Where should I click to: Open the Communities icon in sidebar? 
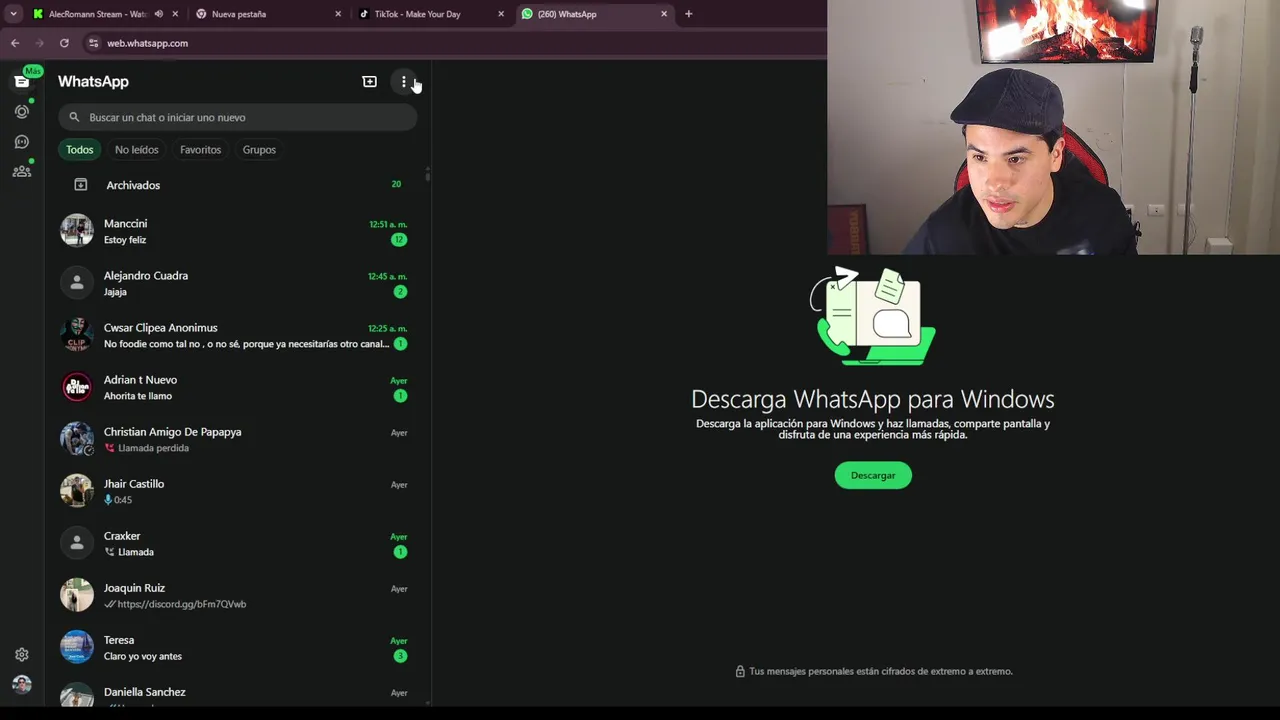[x=21, y=171]
